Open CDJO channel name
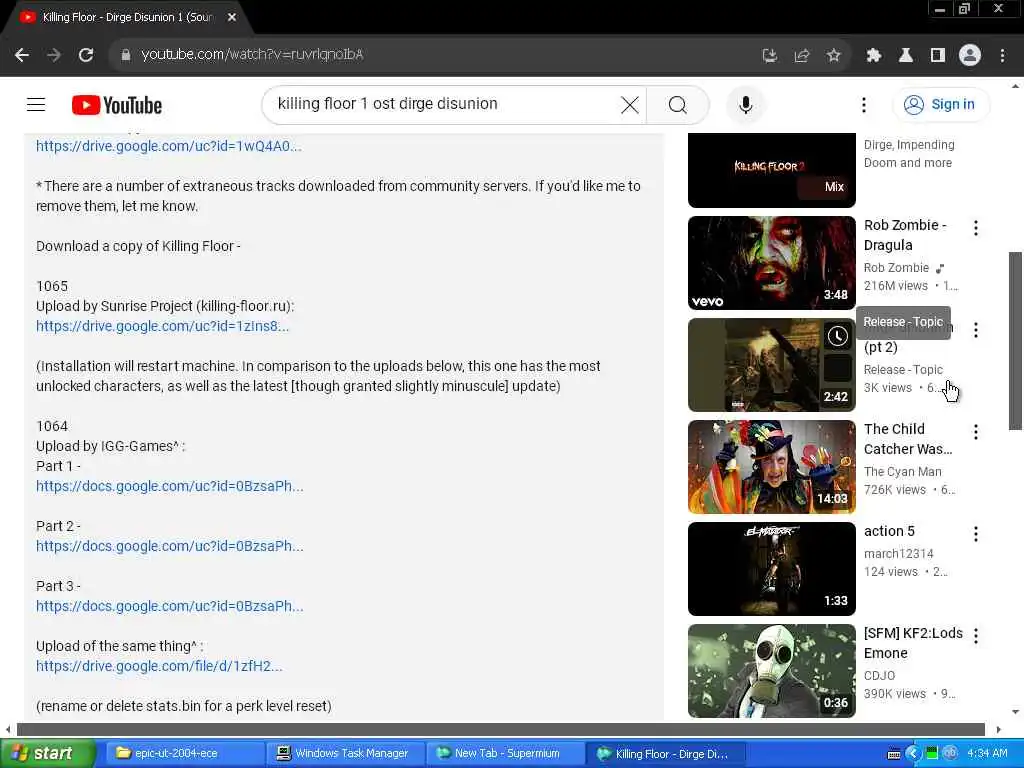Viewport: 1024px width, 768px height. coord(879,676)
